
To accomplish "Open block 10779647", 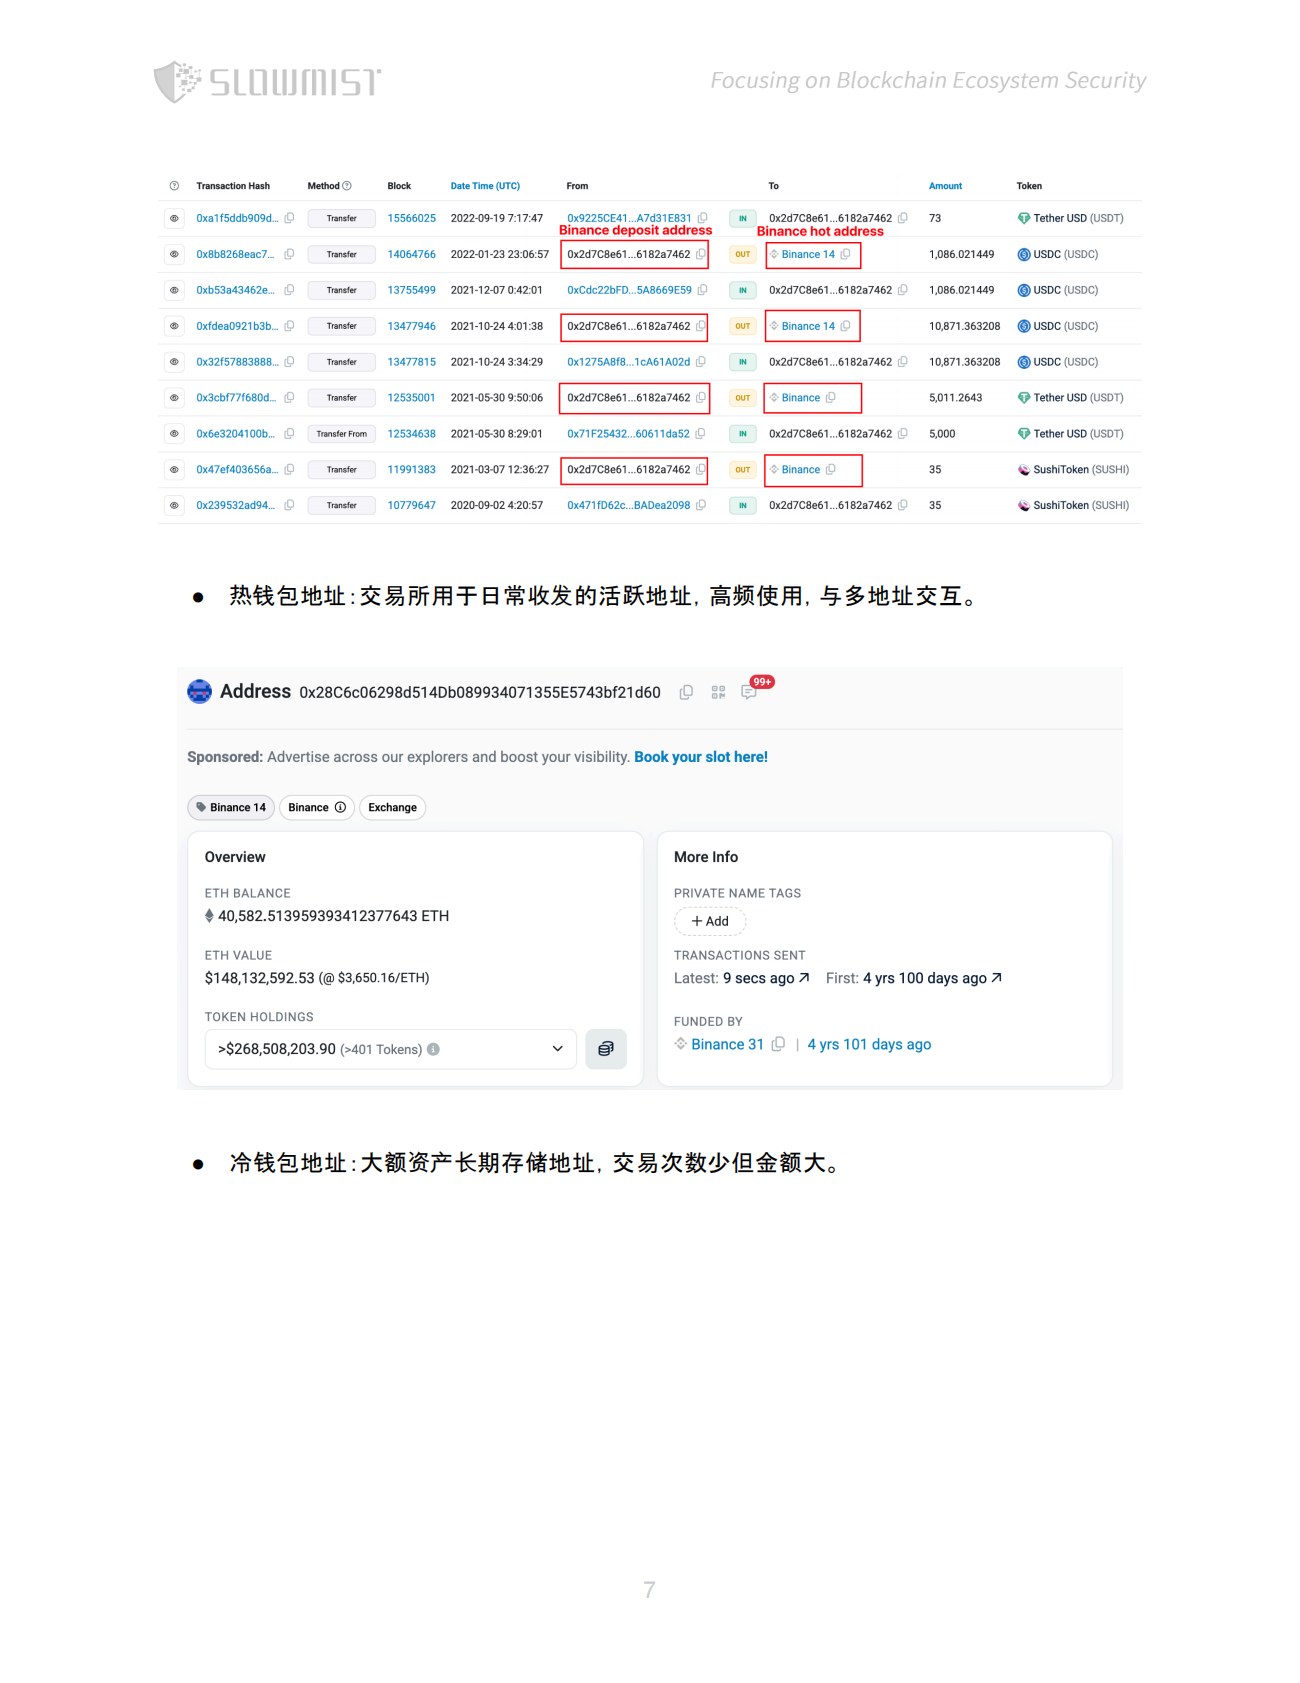I will pos(411,506).
